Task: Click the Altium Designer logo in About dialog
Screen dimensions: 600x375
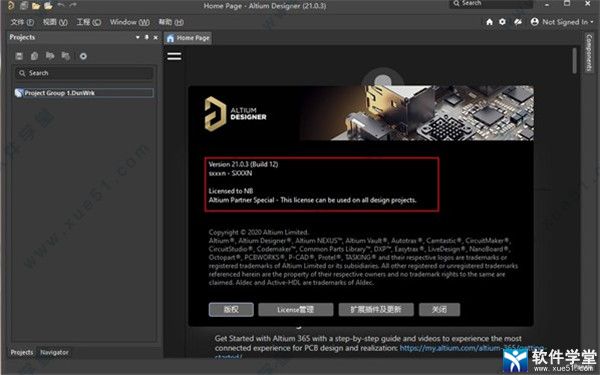Action: [x=235, y=114]
